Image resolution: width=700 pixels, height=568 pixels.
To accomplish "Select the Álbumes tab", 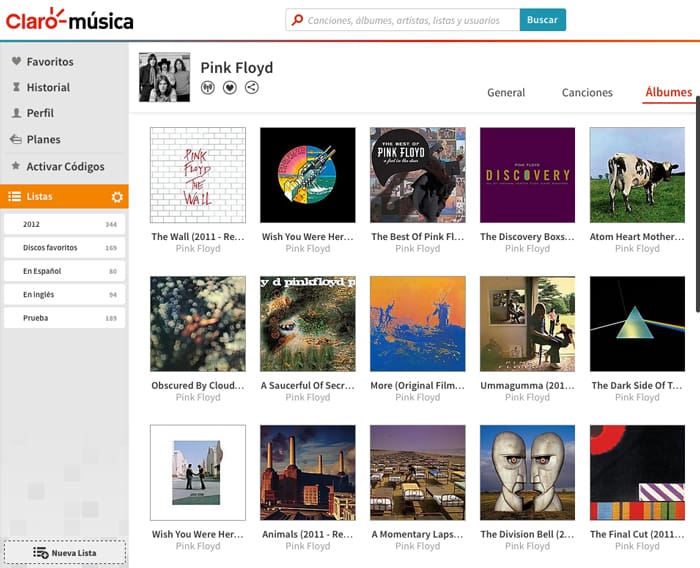I will coord(668,92).
